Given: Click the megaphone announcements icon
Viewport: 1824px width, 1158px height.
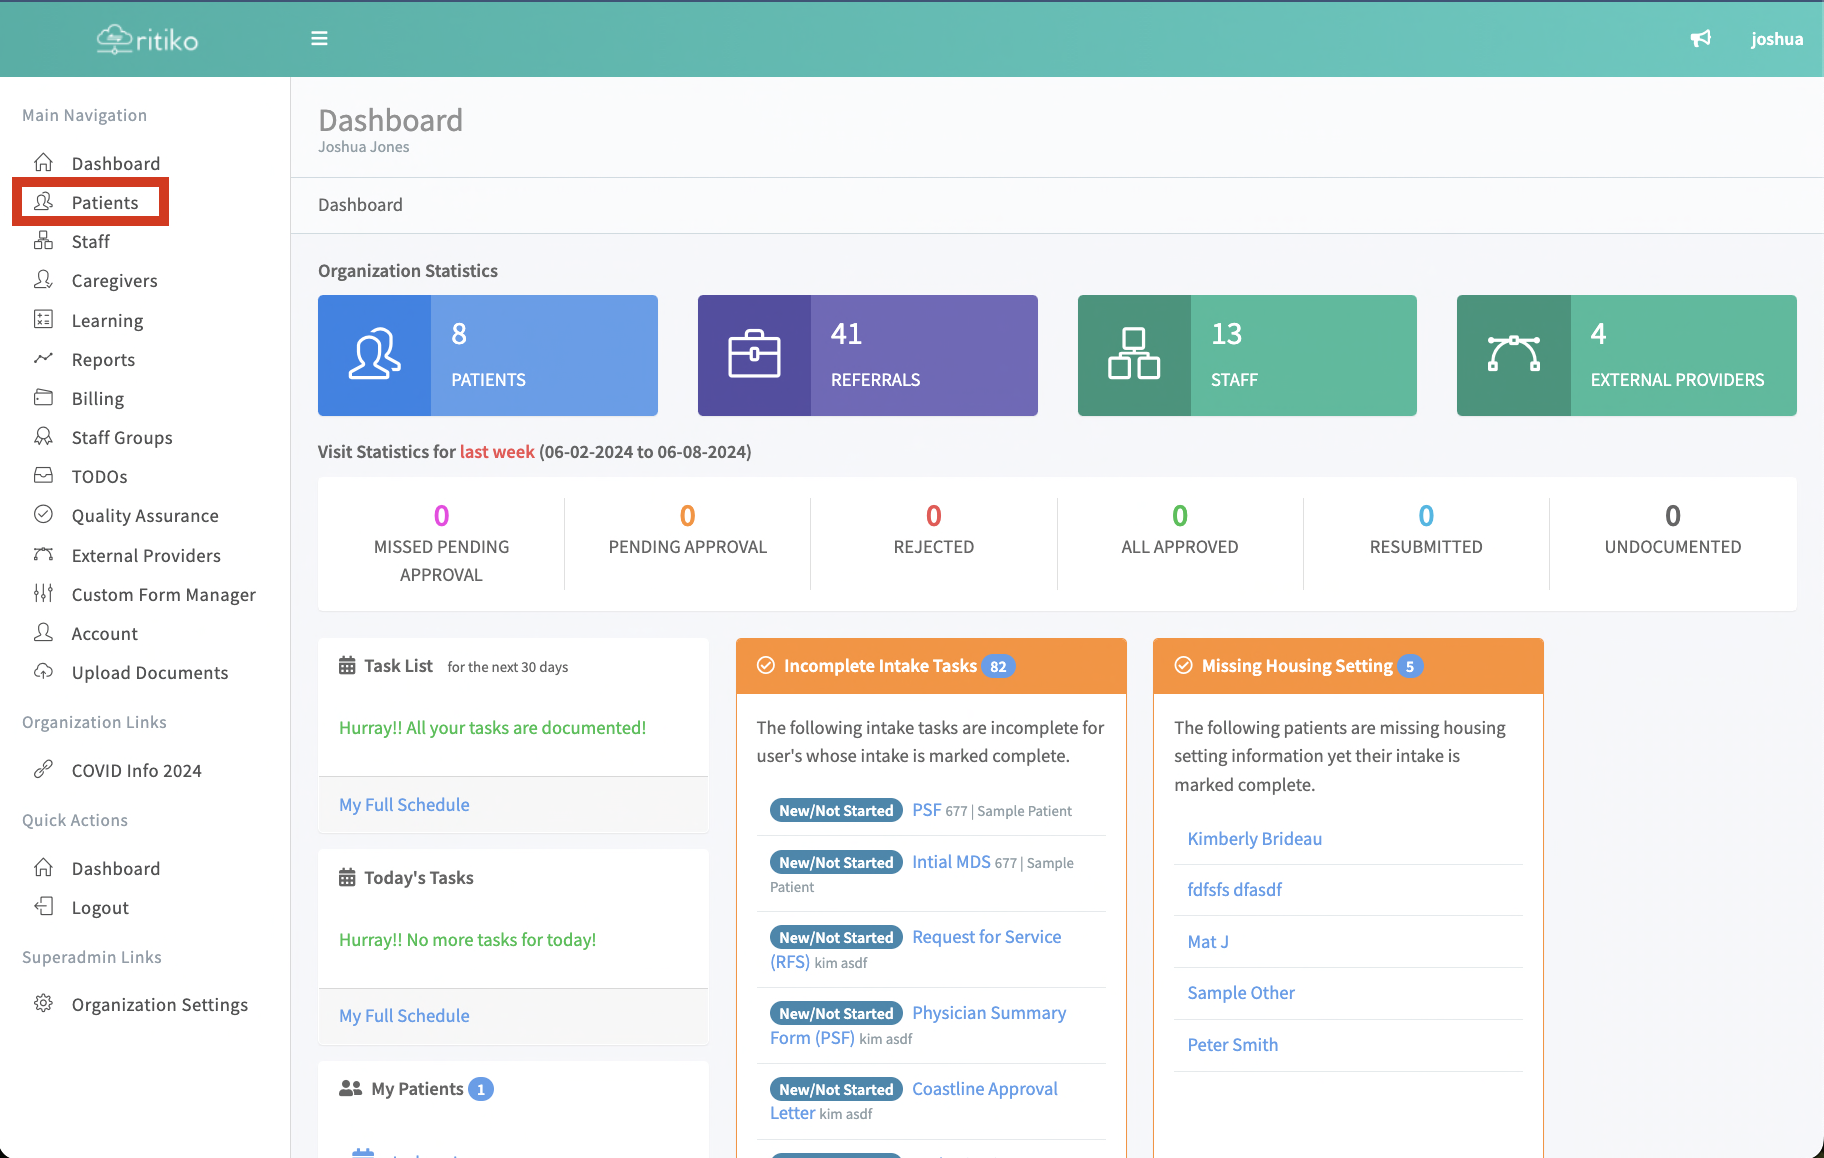Looking at the screenshot, I should point(1700,39).
